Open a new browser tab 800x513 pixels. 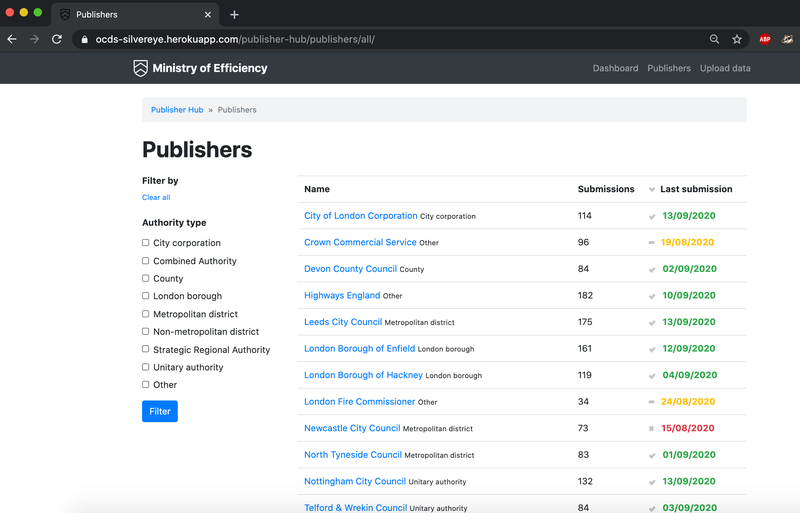point(234,15)
